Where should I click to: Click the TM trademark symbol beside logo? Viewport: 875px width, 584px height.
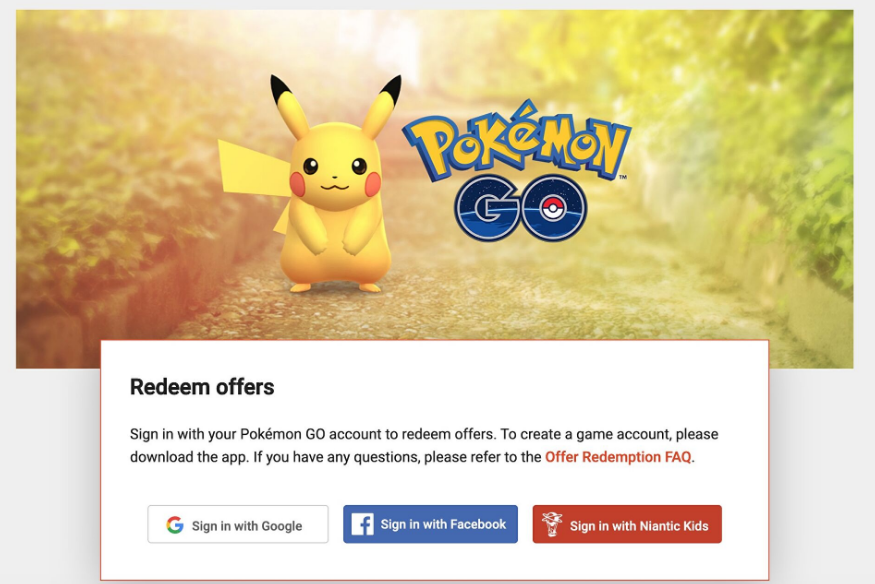coord(623,177)
